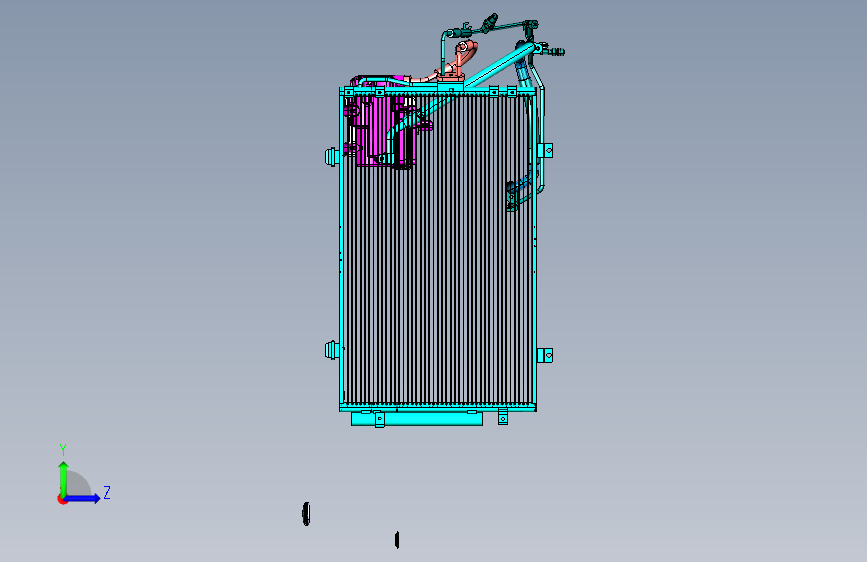Click the gray quarter-circle plane of the triad
The width and height of the screenshot is (867, 562).
pyautogui.click(x=79, y=485)
